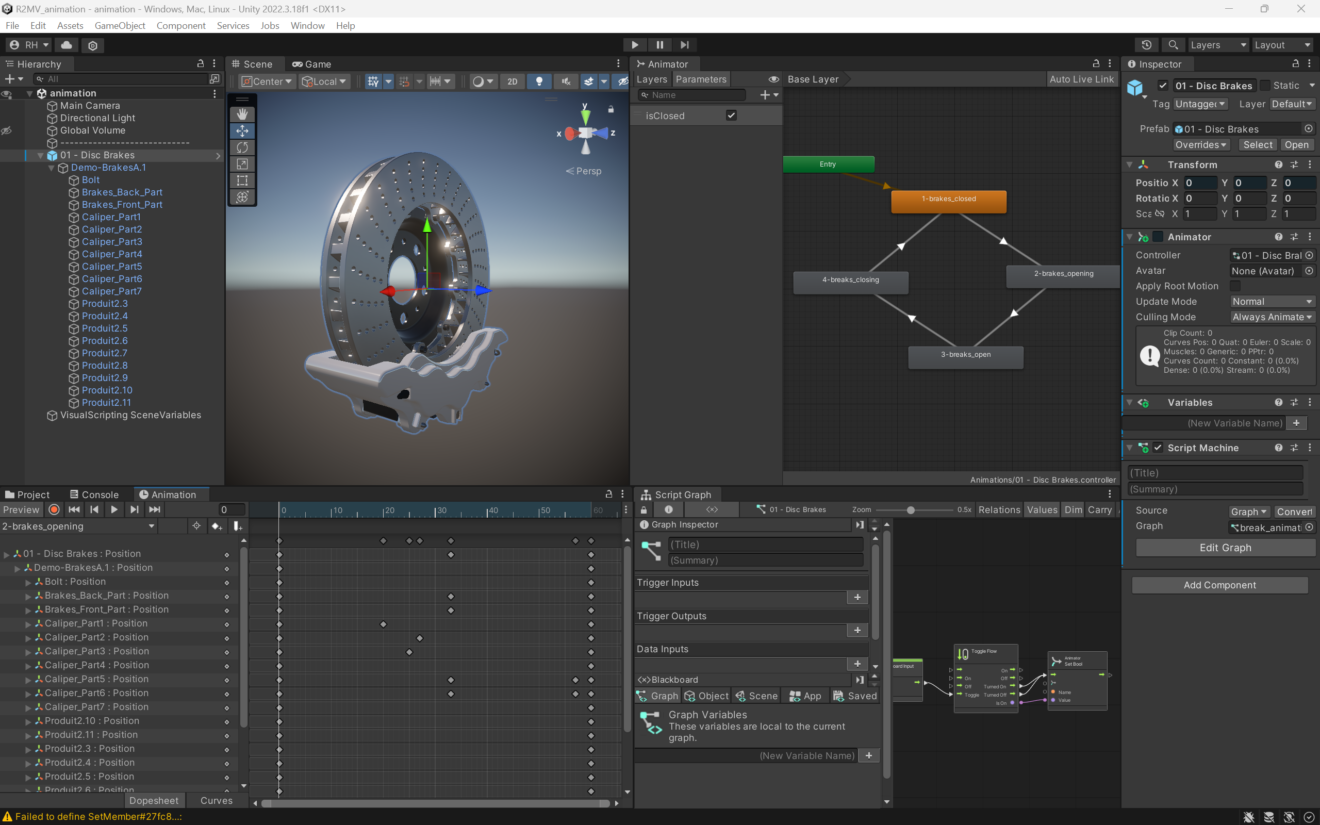1320x825 pixels.
Task: Toggle 2D view mode in Scene
Action: [512, 81]
